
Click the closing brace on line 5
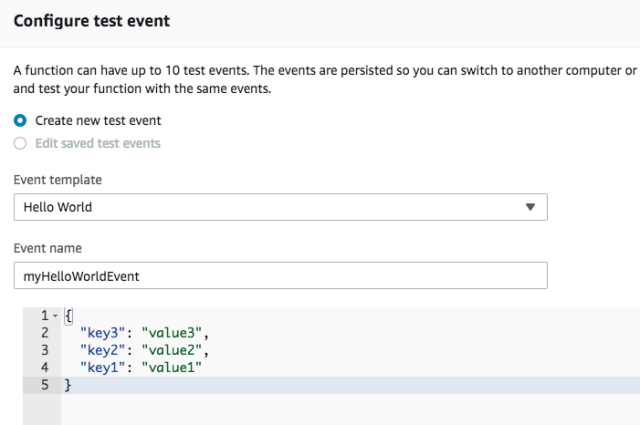pos(68,385)
